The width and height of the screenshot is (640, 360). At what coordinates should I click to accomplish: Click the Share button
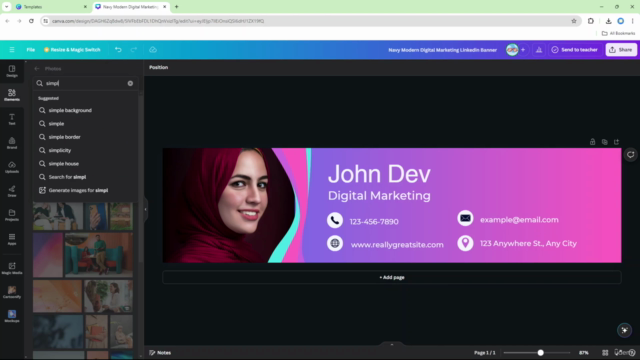(621, 50)
